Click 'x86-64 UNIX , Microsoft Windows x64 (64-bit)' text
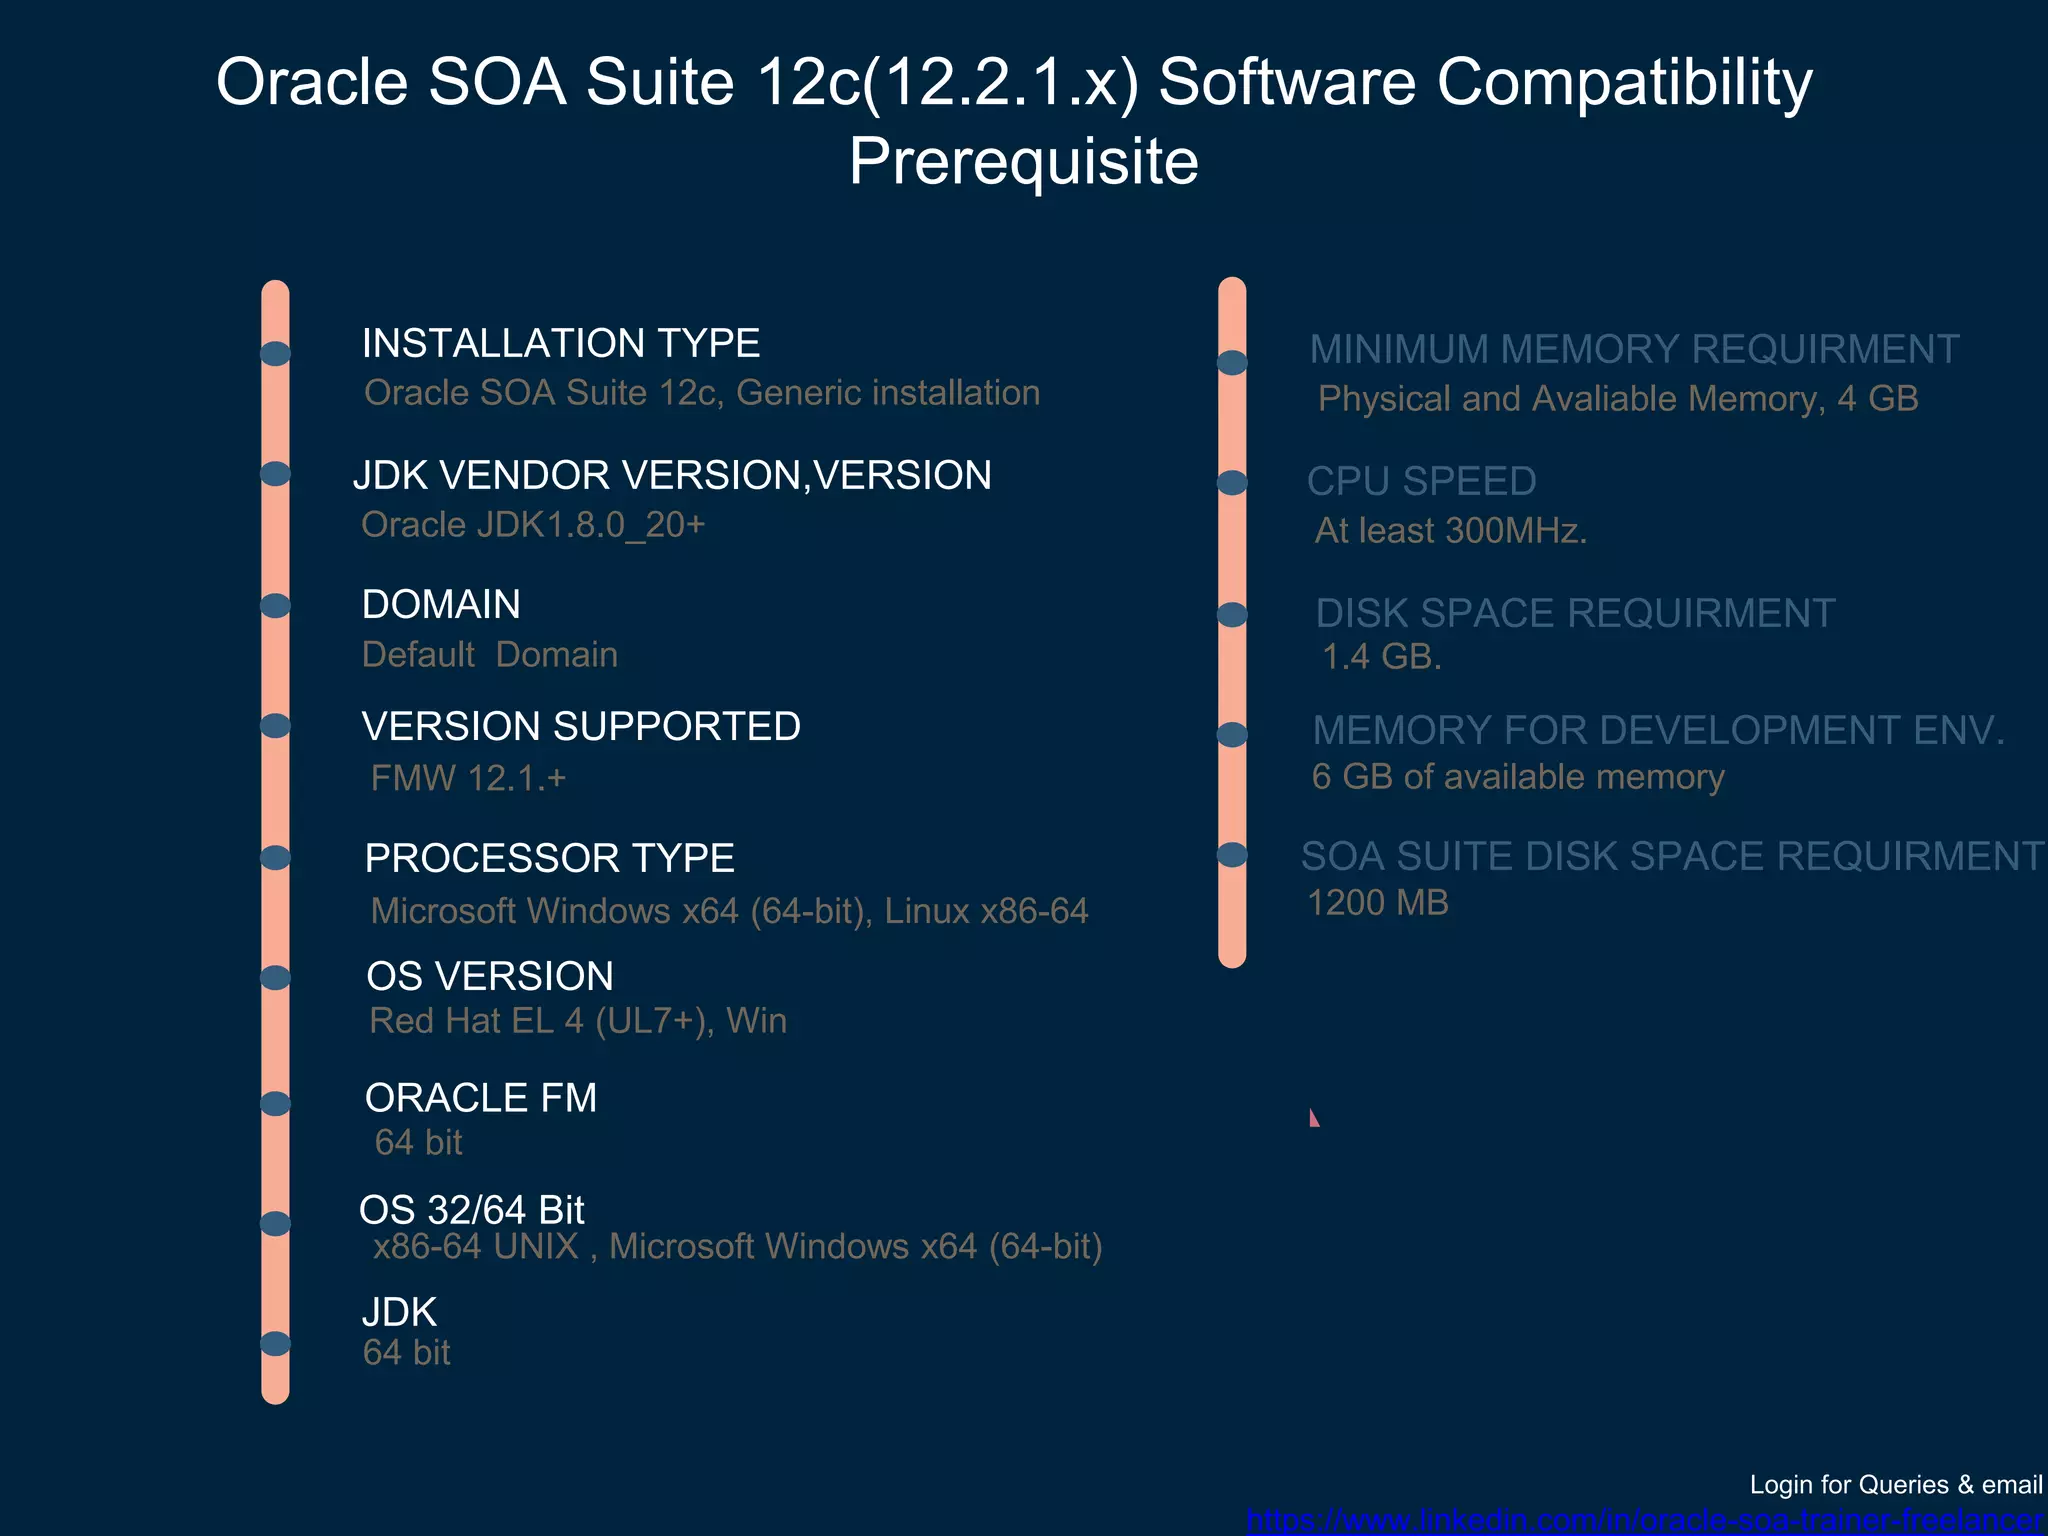The width and height of the screenshot is (2048, 1536). tap(738, 1247)
